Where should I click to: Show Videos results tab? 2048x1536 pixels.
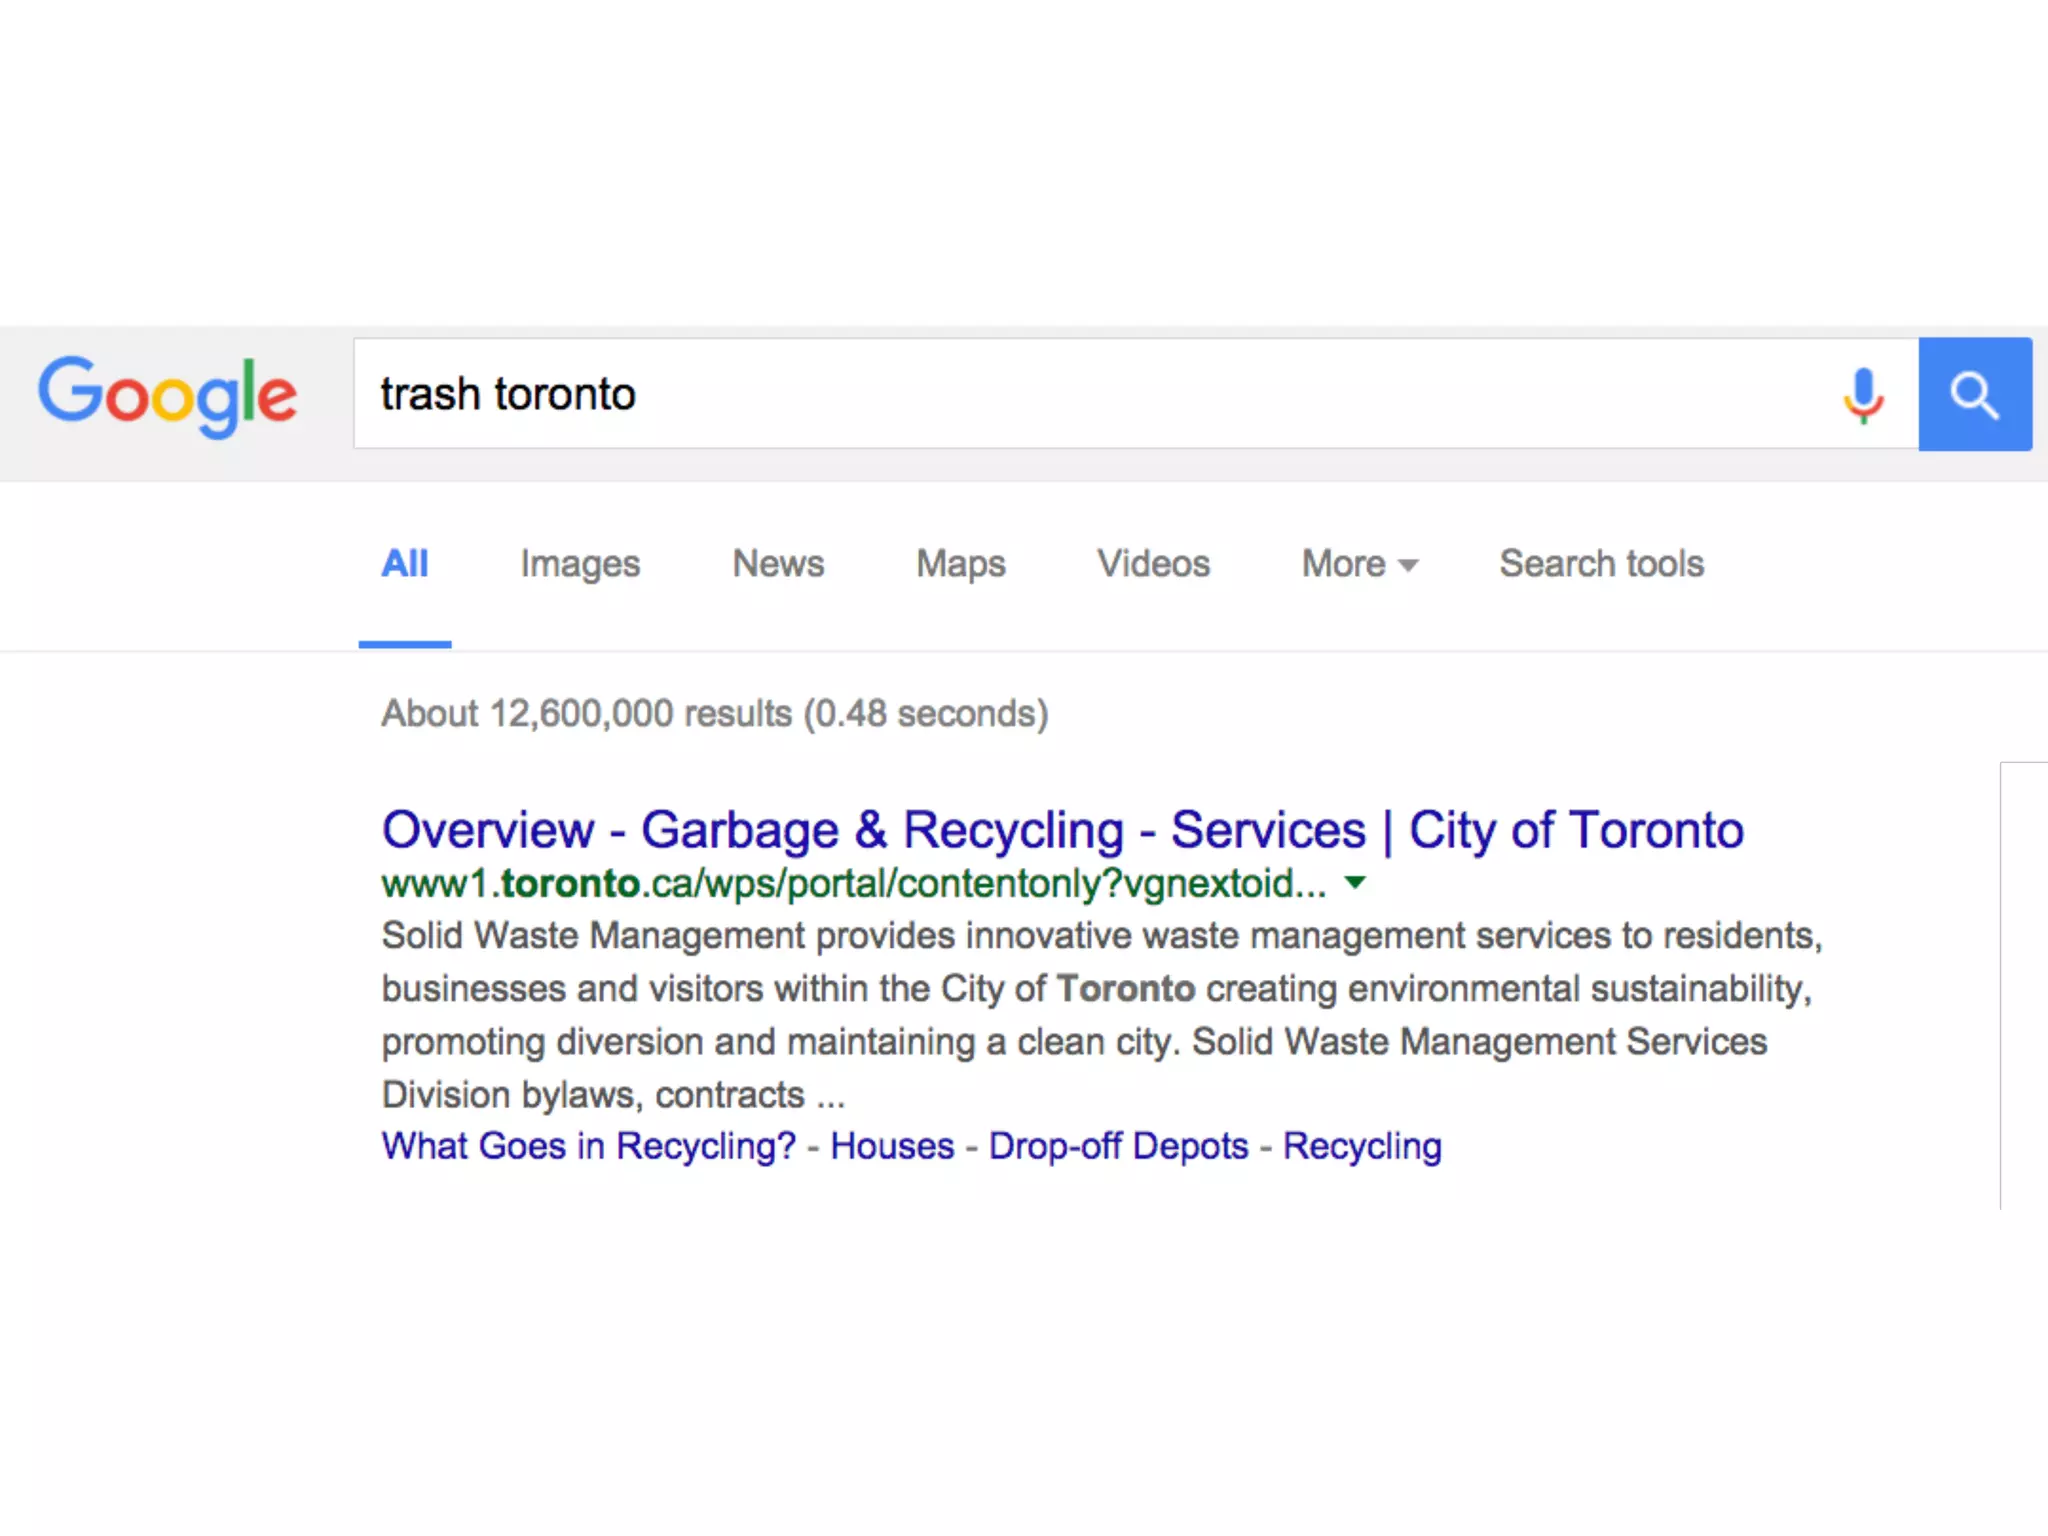pyautogui.click(x=1153, y=564)
